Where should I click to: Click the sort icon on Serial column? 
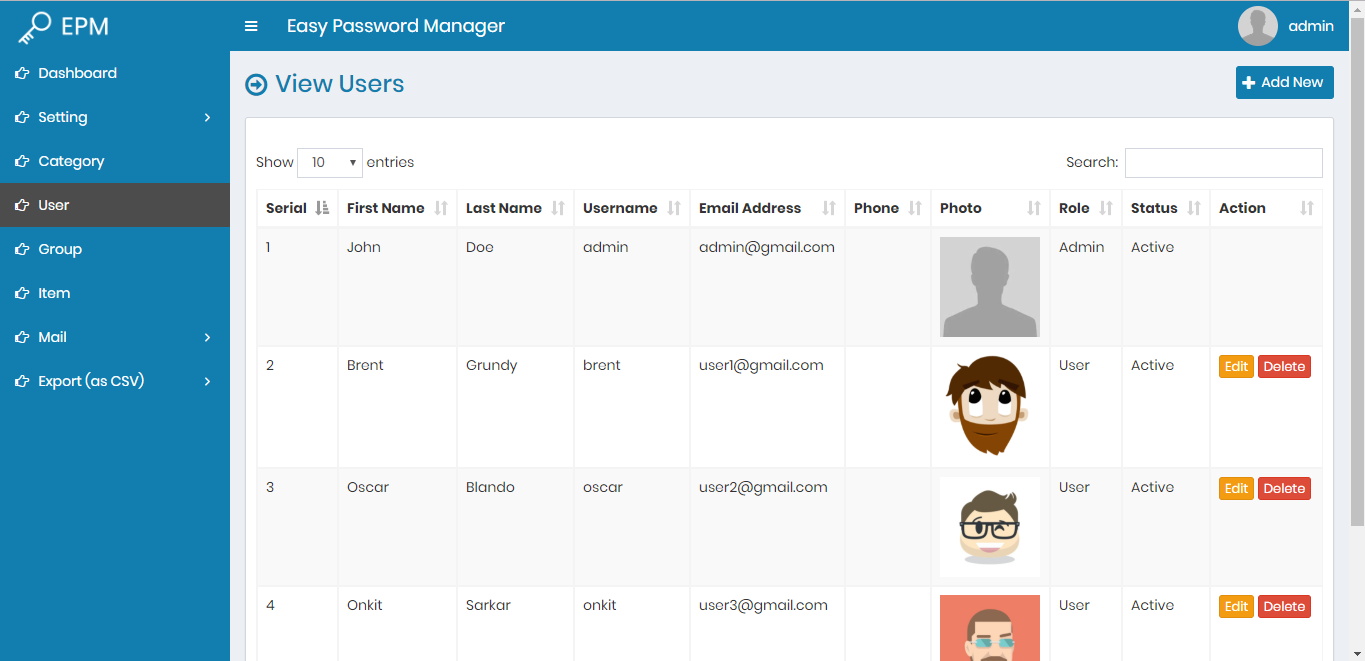[322, 208]
